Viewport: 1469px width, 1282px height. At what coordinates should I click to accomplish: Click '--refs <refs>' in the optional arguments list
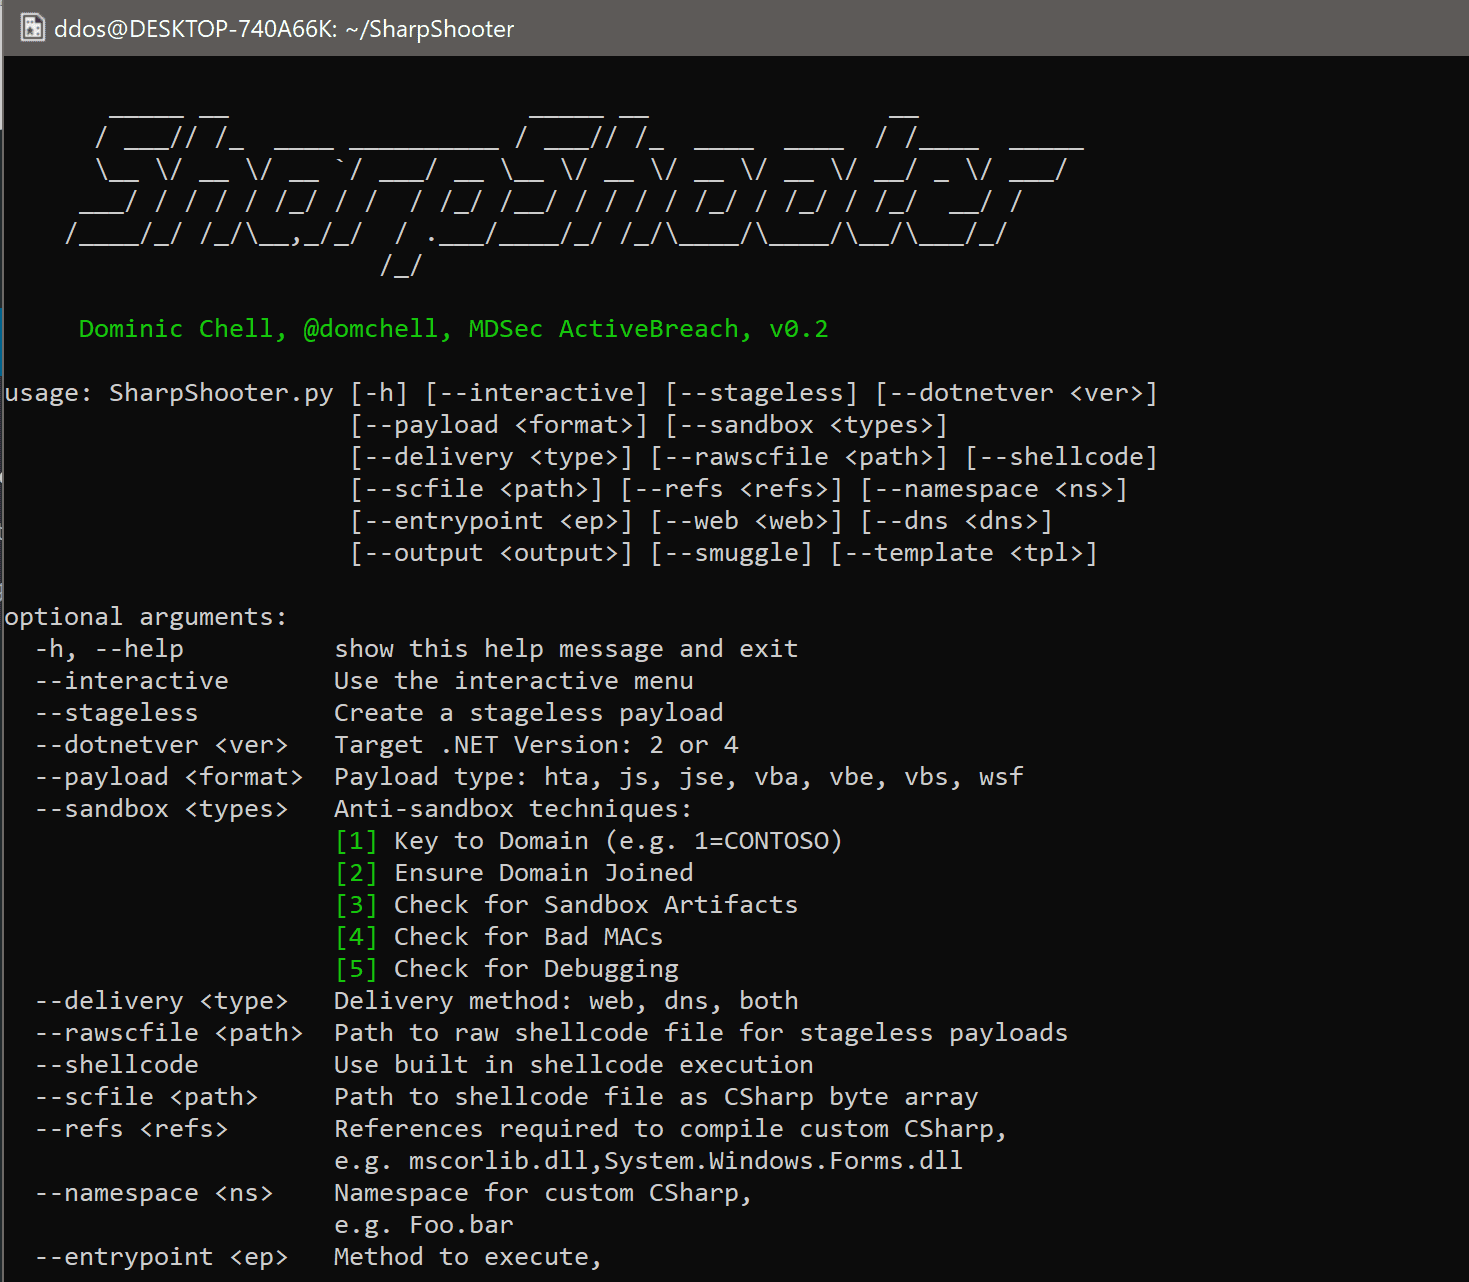coord(132,1129)
